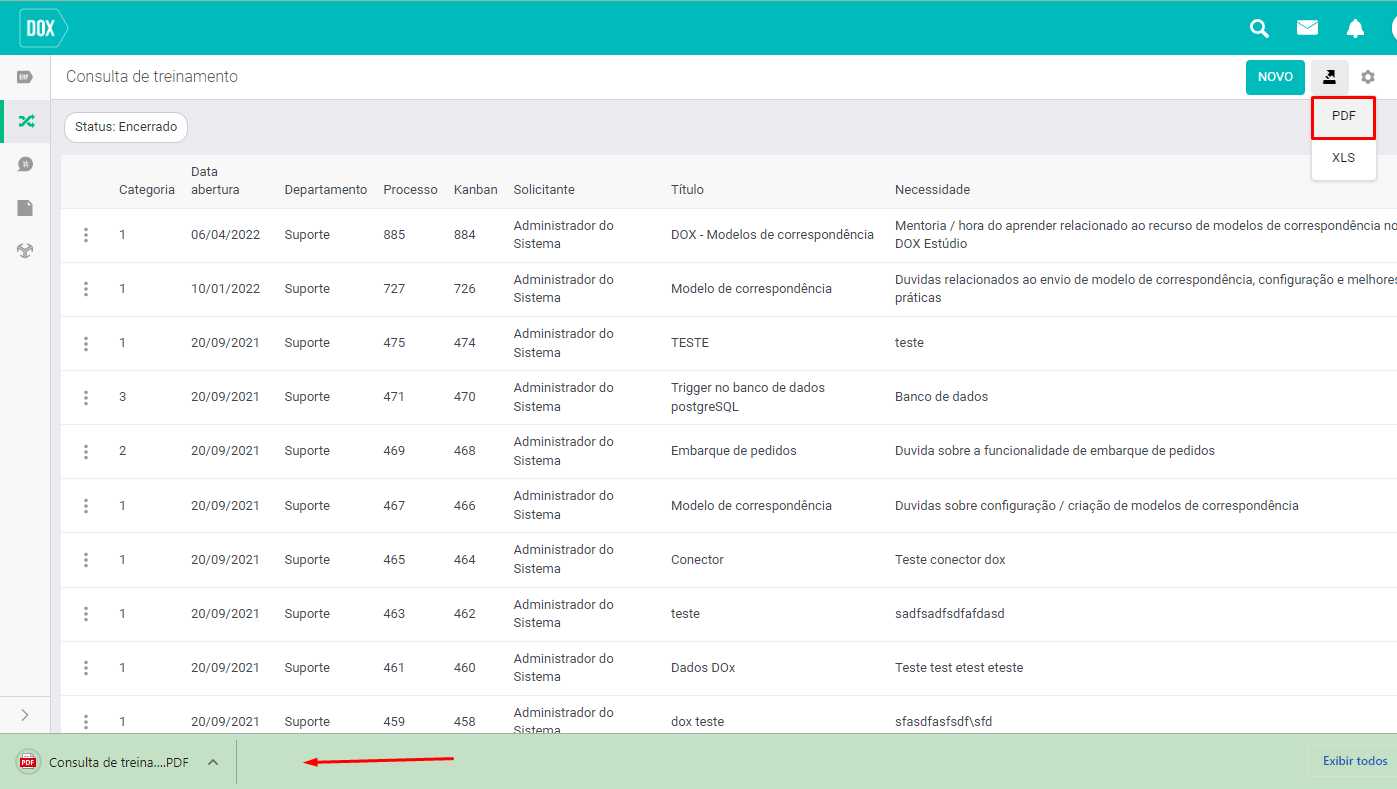Sort by Necessidade column header

pos(932,190)
